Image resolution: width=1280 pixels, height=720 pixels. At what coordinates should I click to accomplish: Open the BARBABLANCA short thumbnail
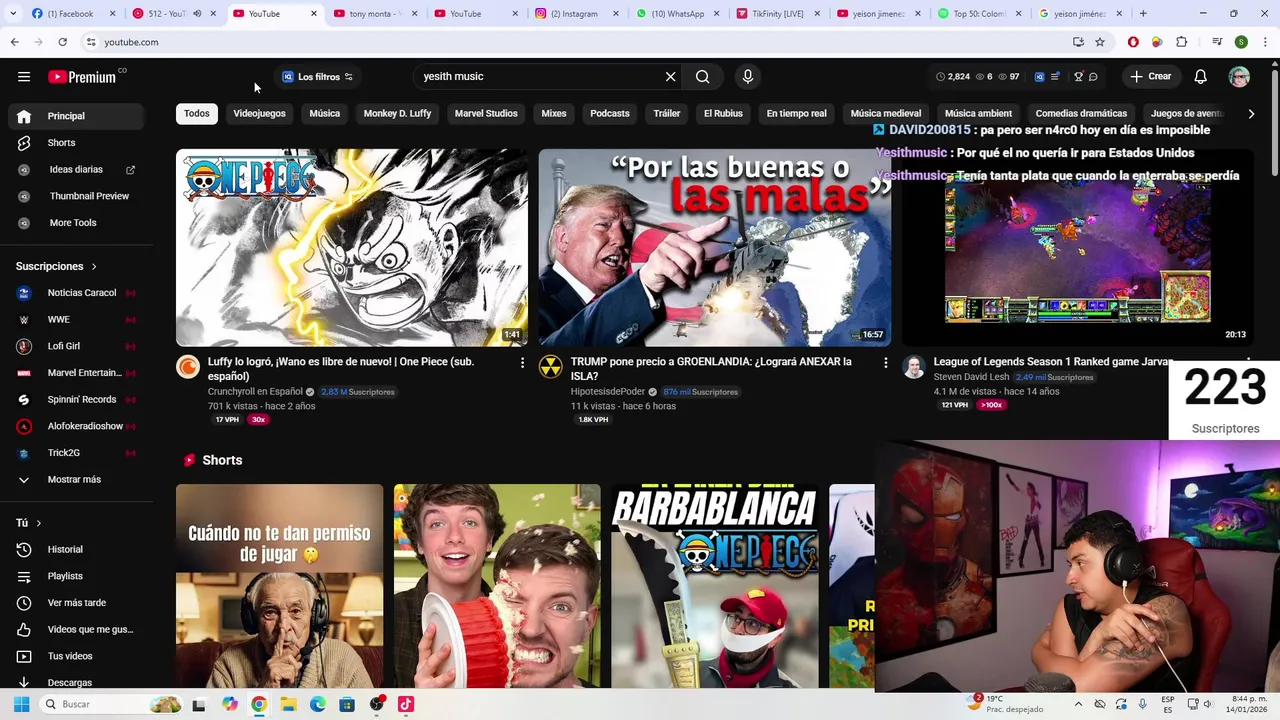(715, 586)
